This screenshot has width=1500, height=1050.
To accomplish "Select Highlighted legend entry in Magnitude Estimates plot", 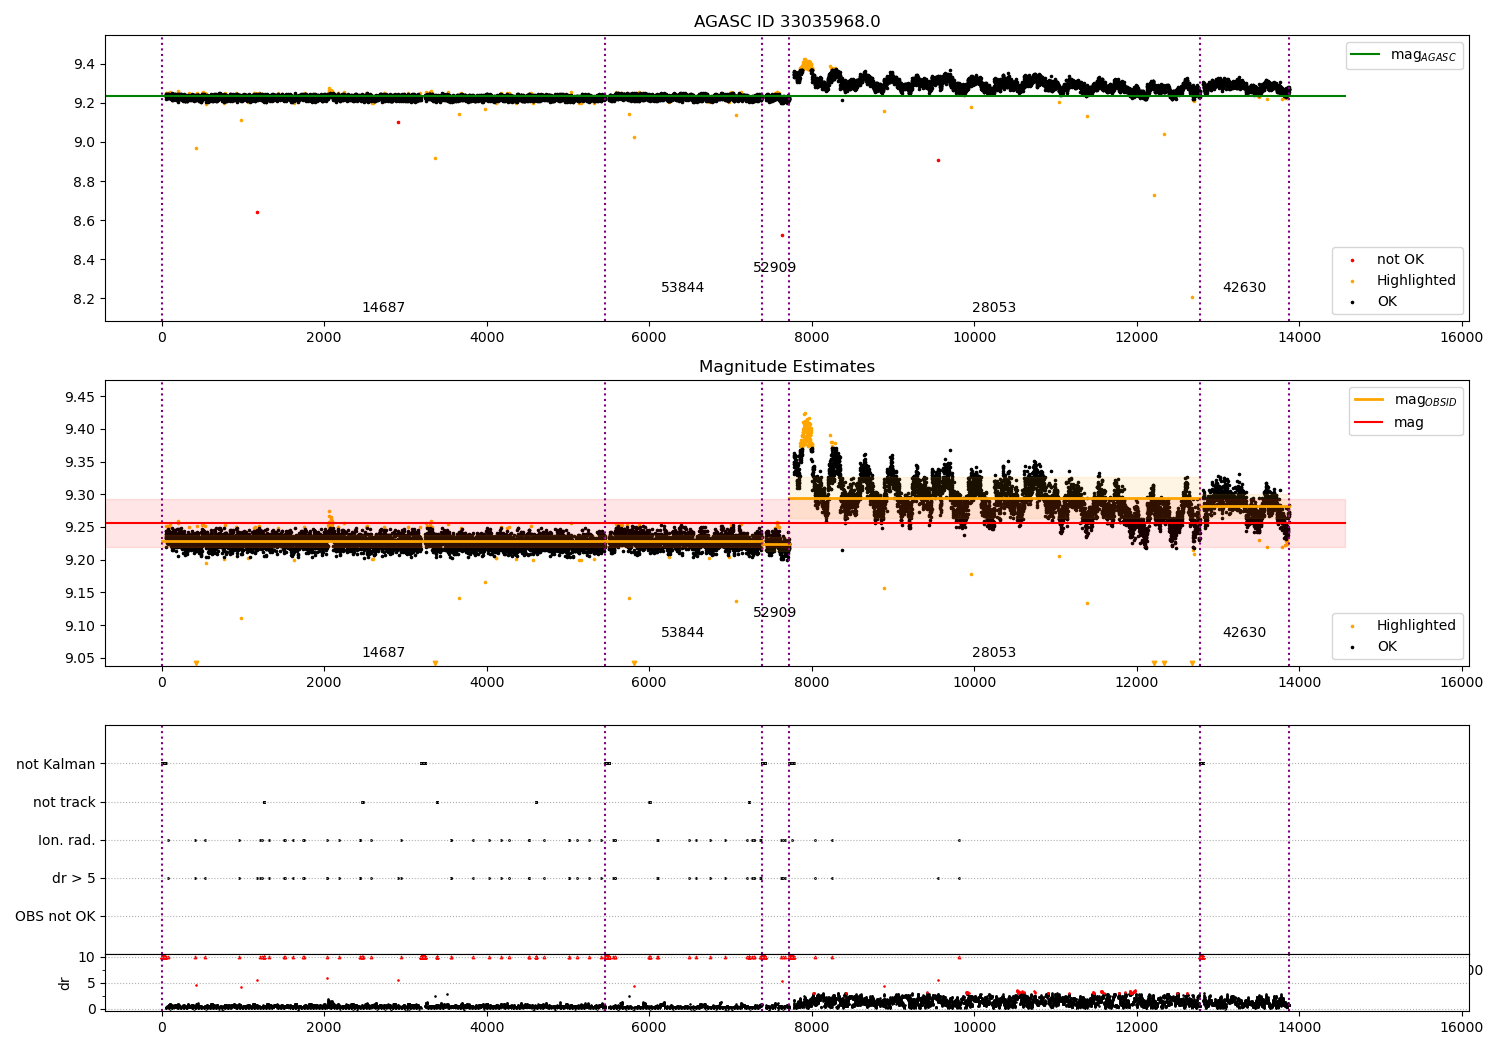I will click(1404, 626).
